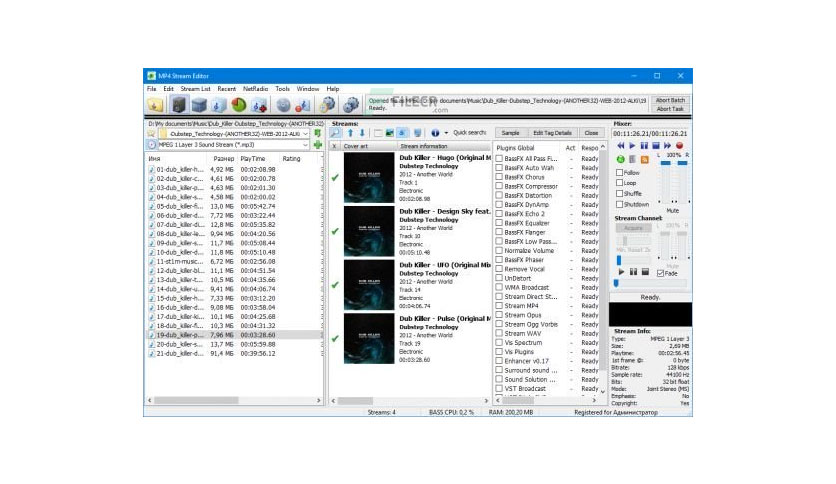The height and width of the screenshot is (484, 836).
Task: Click the Mixer play button
Action: click(x=632, y=145)
